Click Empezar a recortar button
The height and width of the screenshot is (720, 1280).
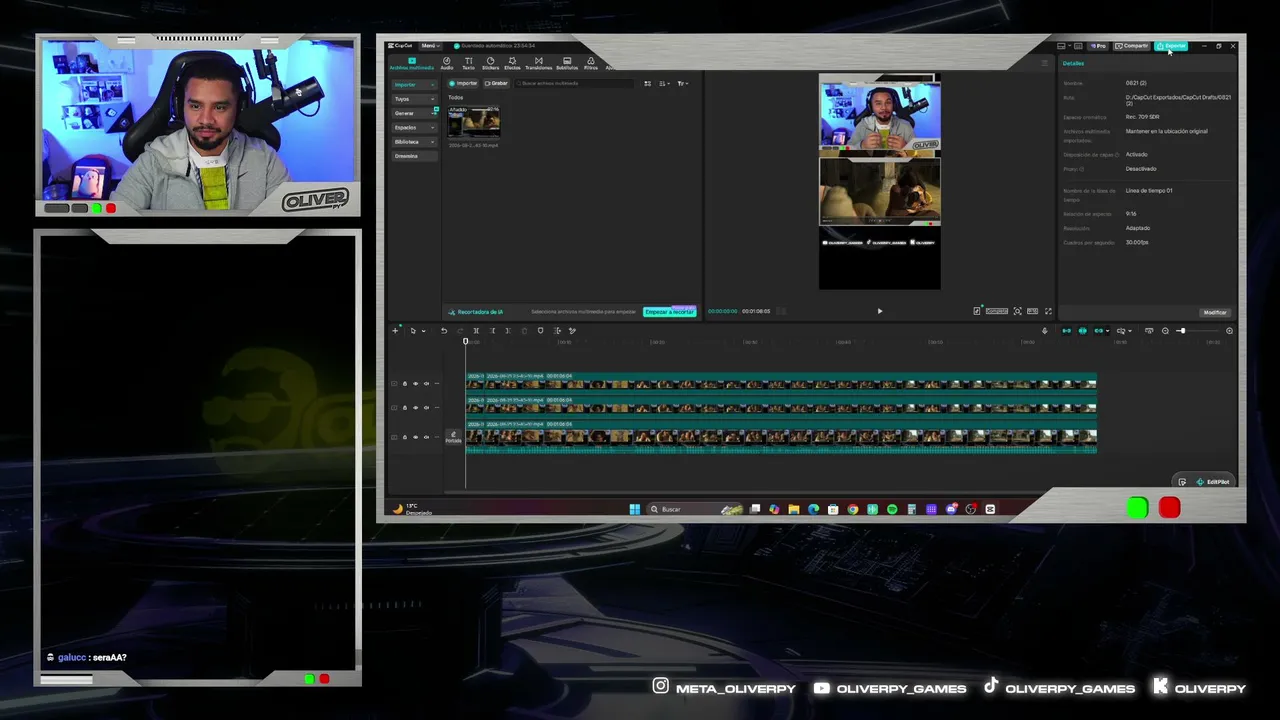tap(669, 312)
